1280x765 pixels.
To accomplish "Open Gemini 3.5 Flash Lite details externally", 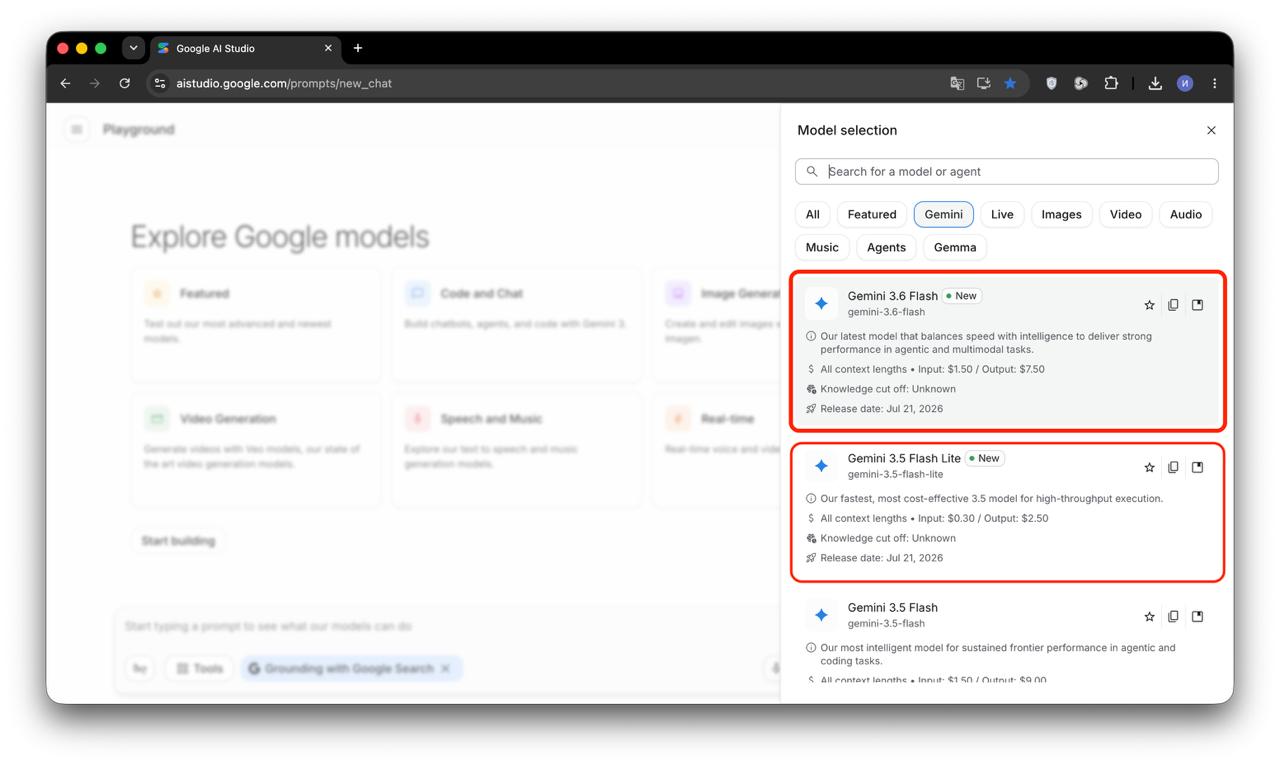I will [x=1197, y=467].
